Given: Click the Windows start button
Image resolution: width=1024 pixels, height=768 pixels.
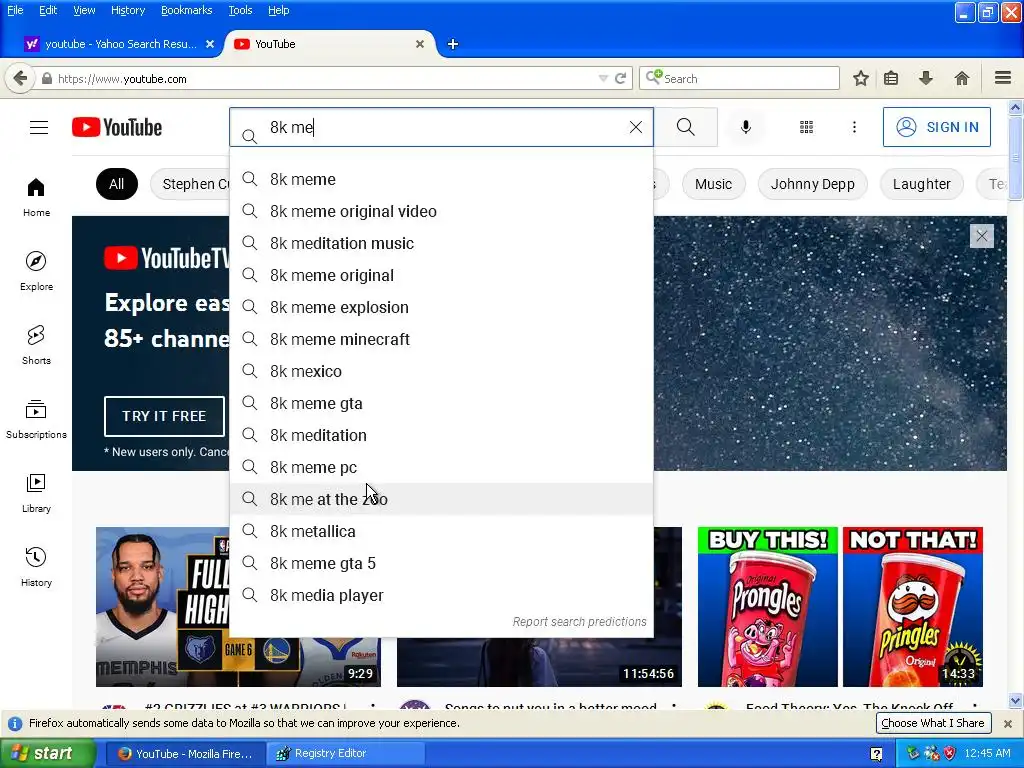Looking at the screenshot, I should coord(46,754).
